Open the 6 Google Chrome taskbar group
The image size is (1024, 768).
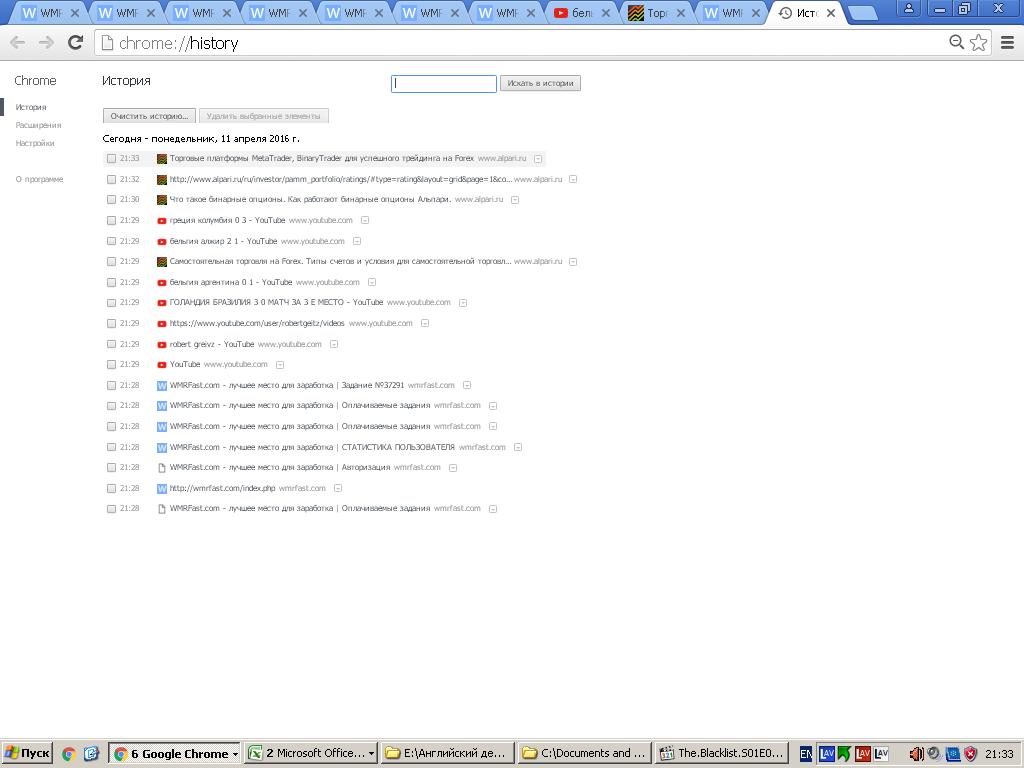tap(175, 754)
